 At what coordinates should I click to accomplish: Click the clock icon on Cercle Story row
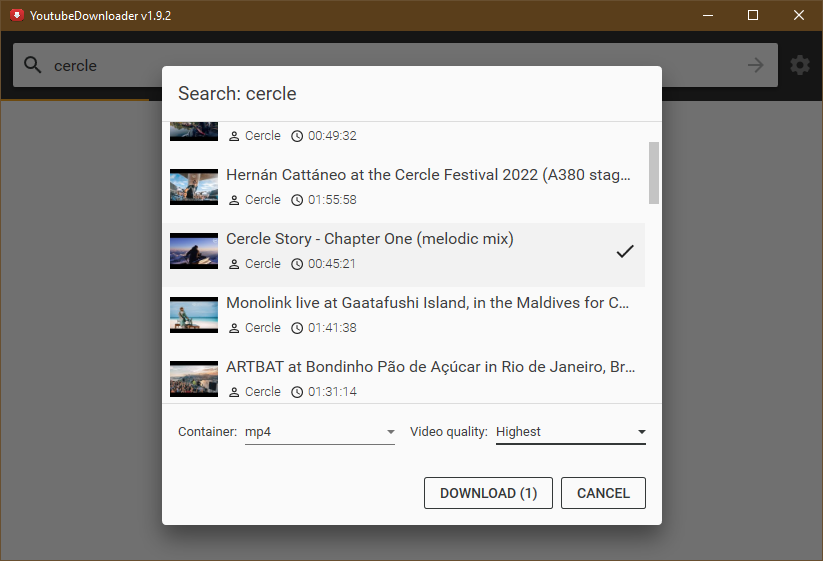point(297,264)
